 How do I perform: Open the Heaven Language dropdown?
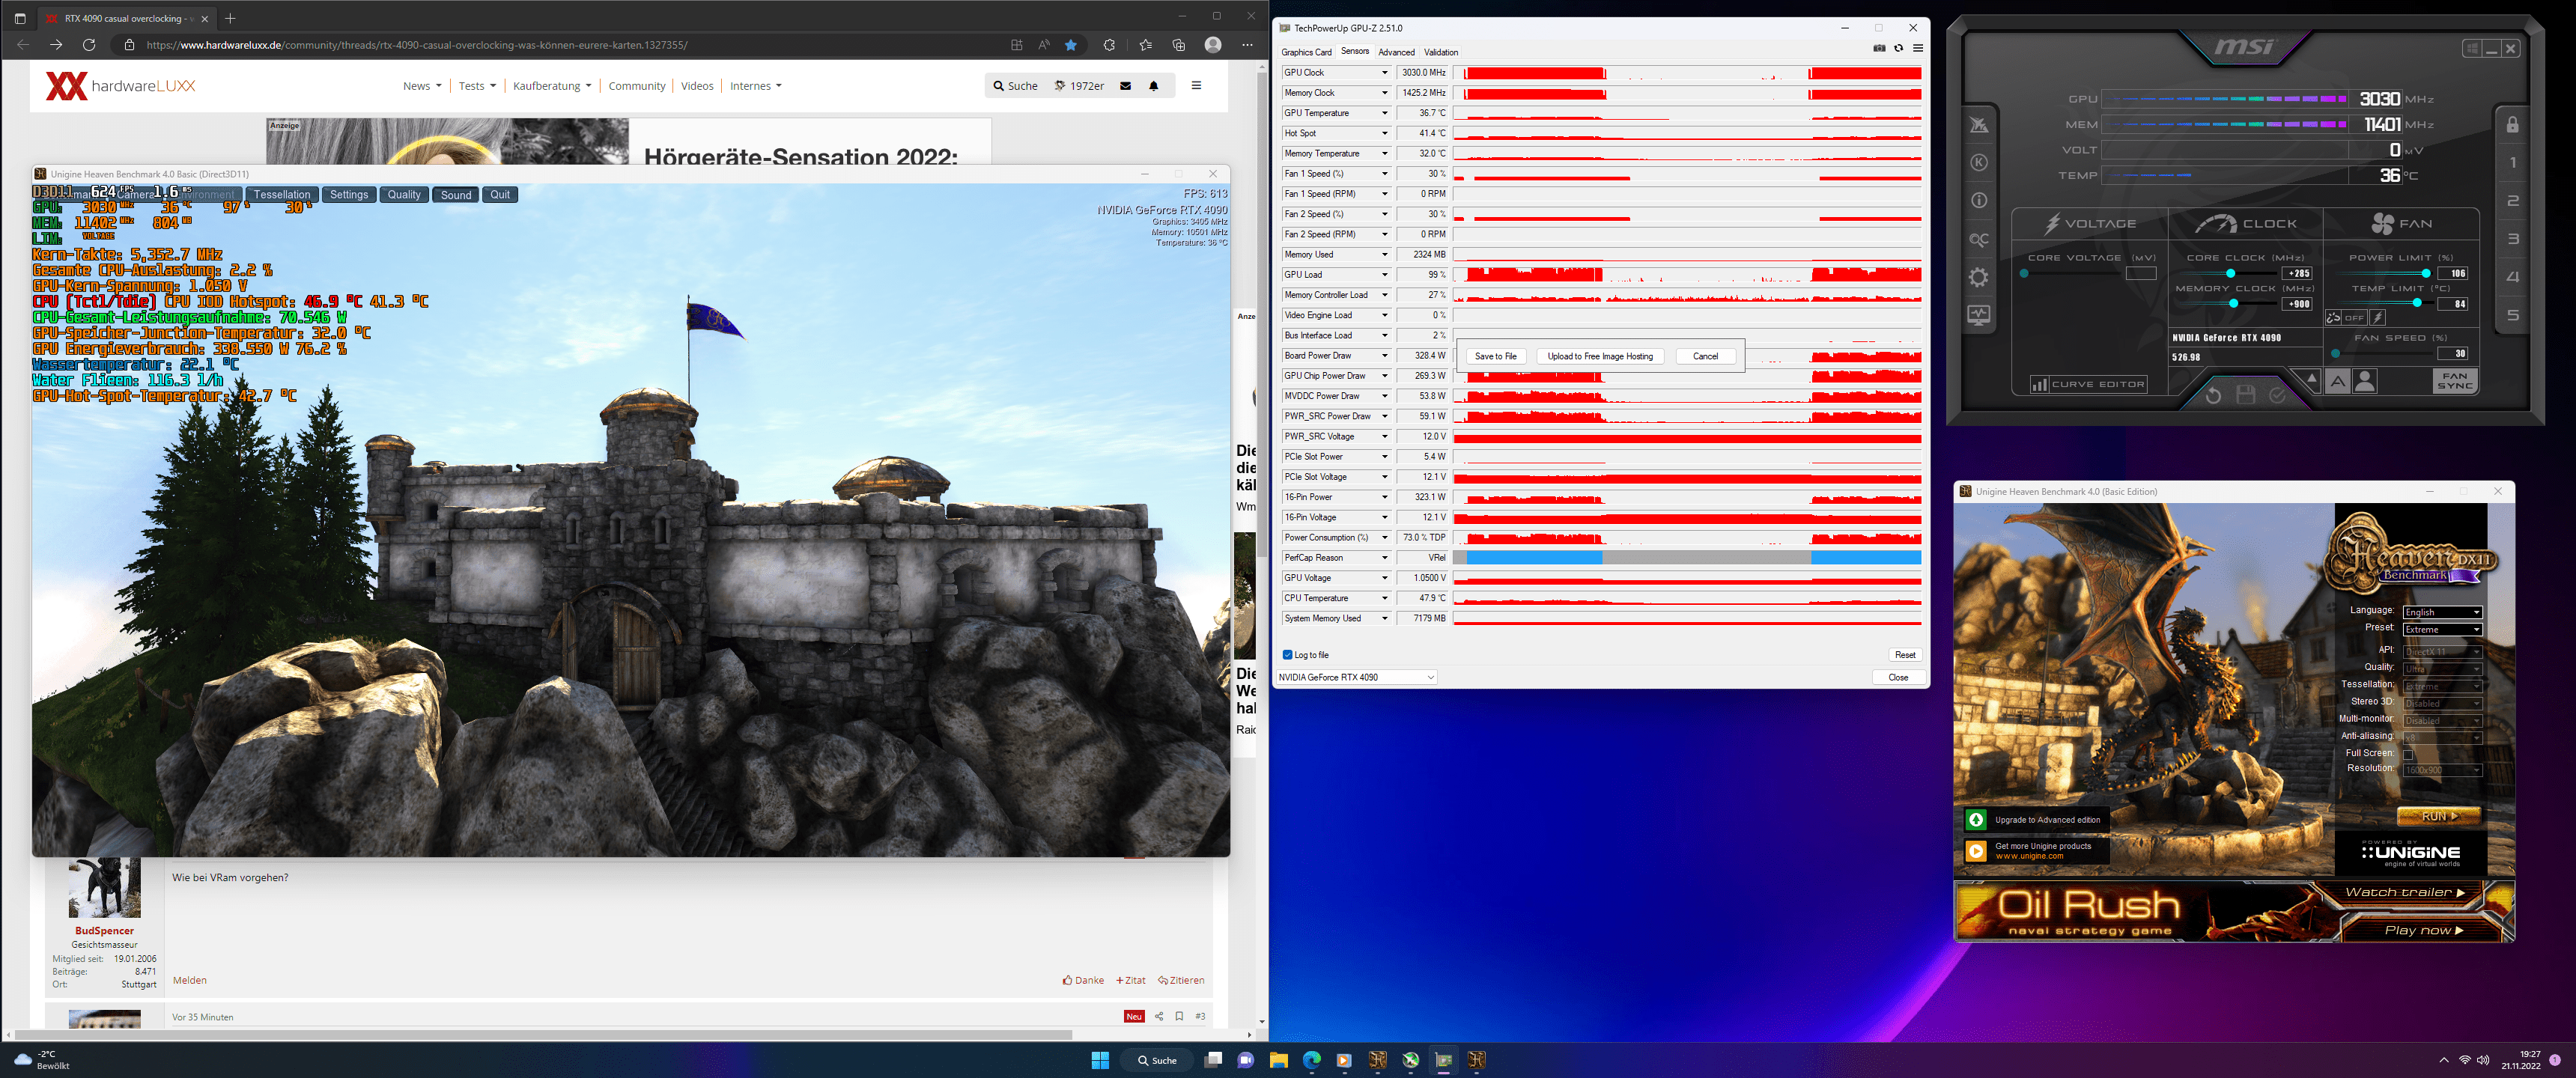pos(2442,612)
